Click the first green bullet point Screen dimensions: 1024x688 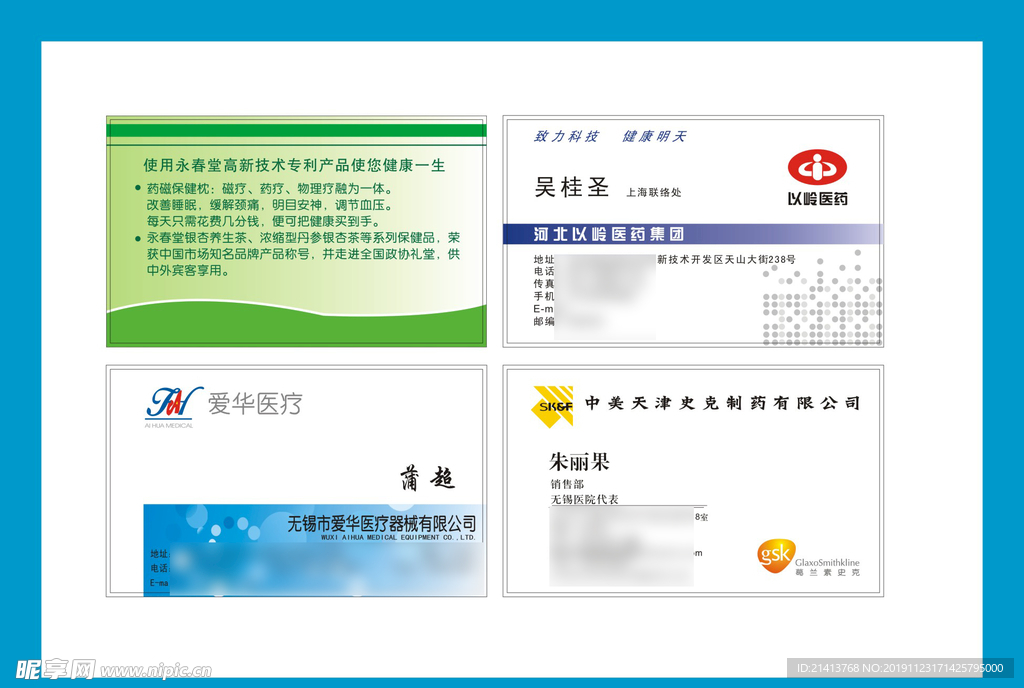[138, 188]
